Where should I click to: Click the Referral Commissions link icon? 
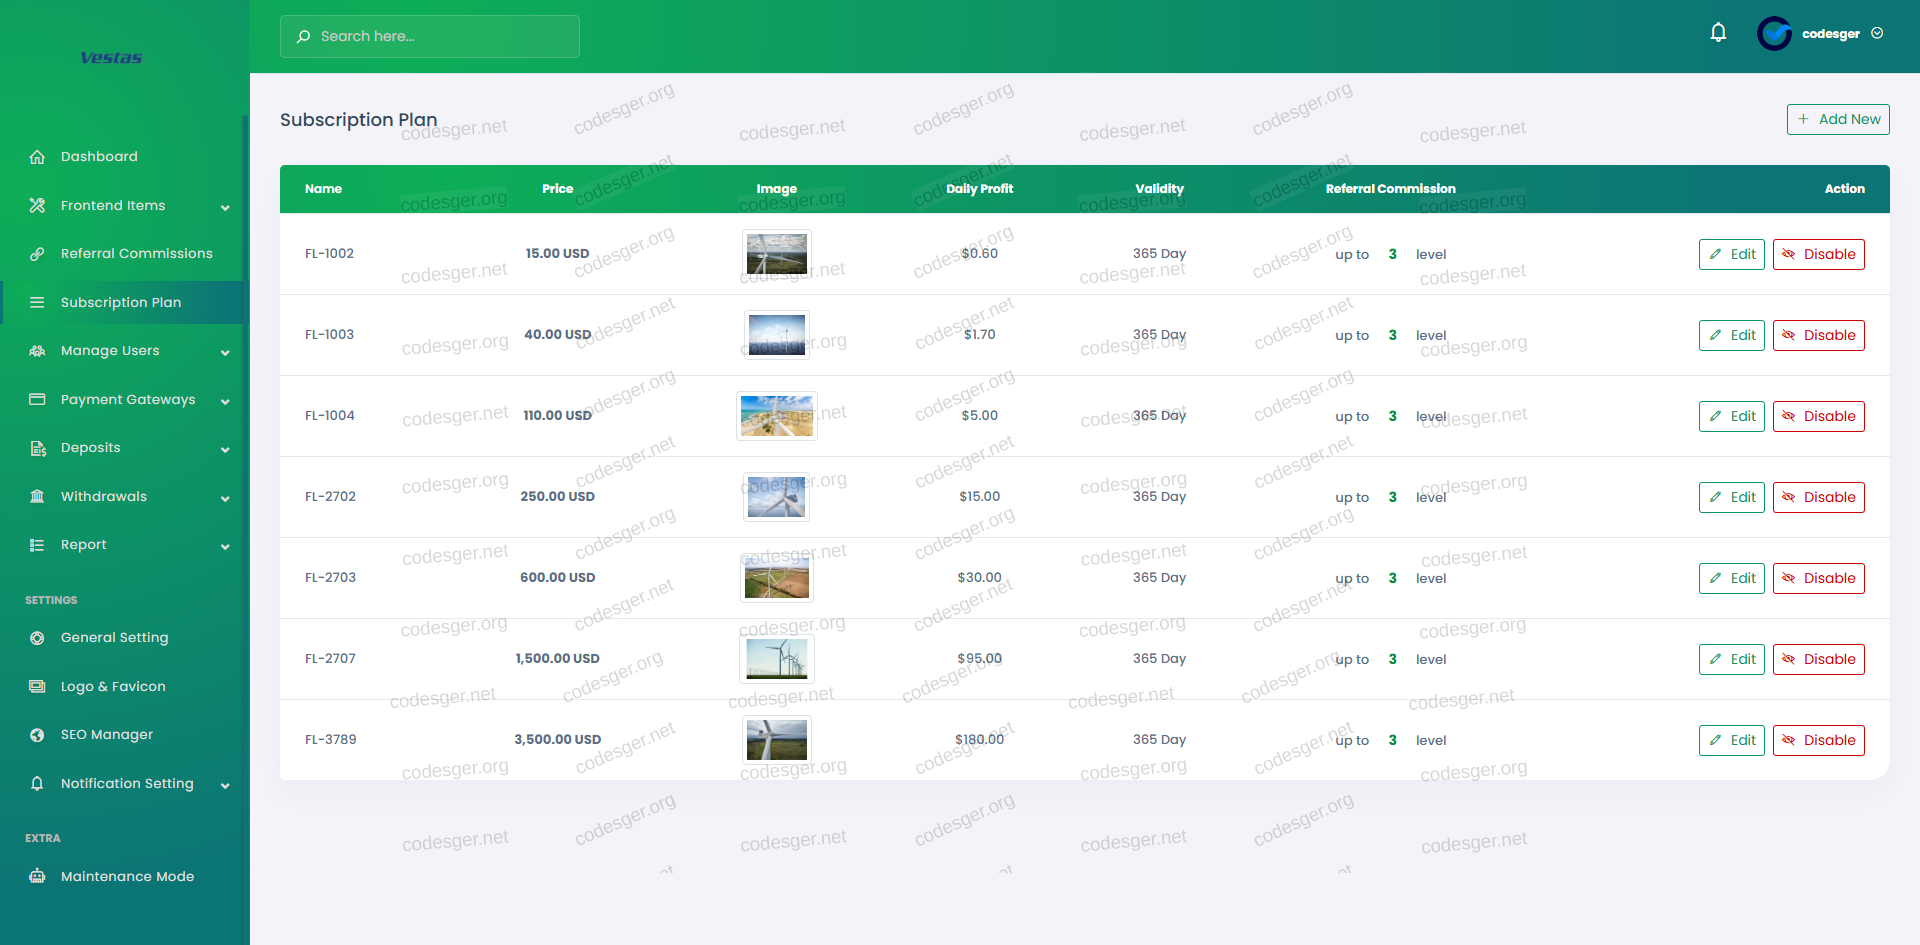click(37, 254)
